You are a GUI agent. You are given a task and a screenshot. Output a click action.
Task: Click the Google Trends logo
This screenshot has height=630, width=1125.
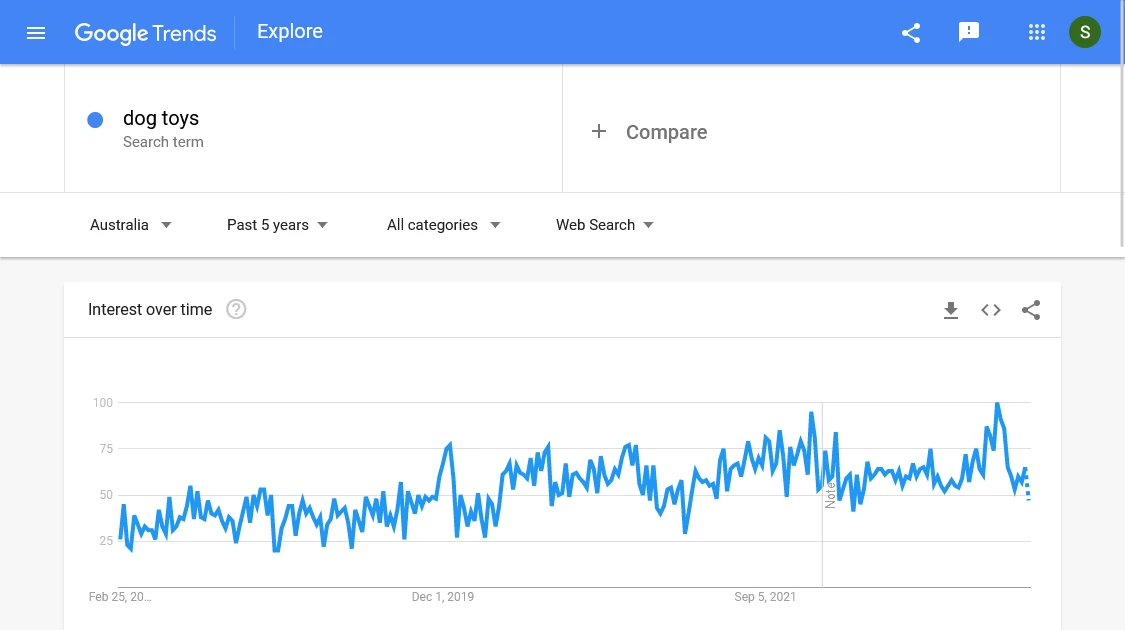tap(146, 33)
